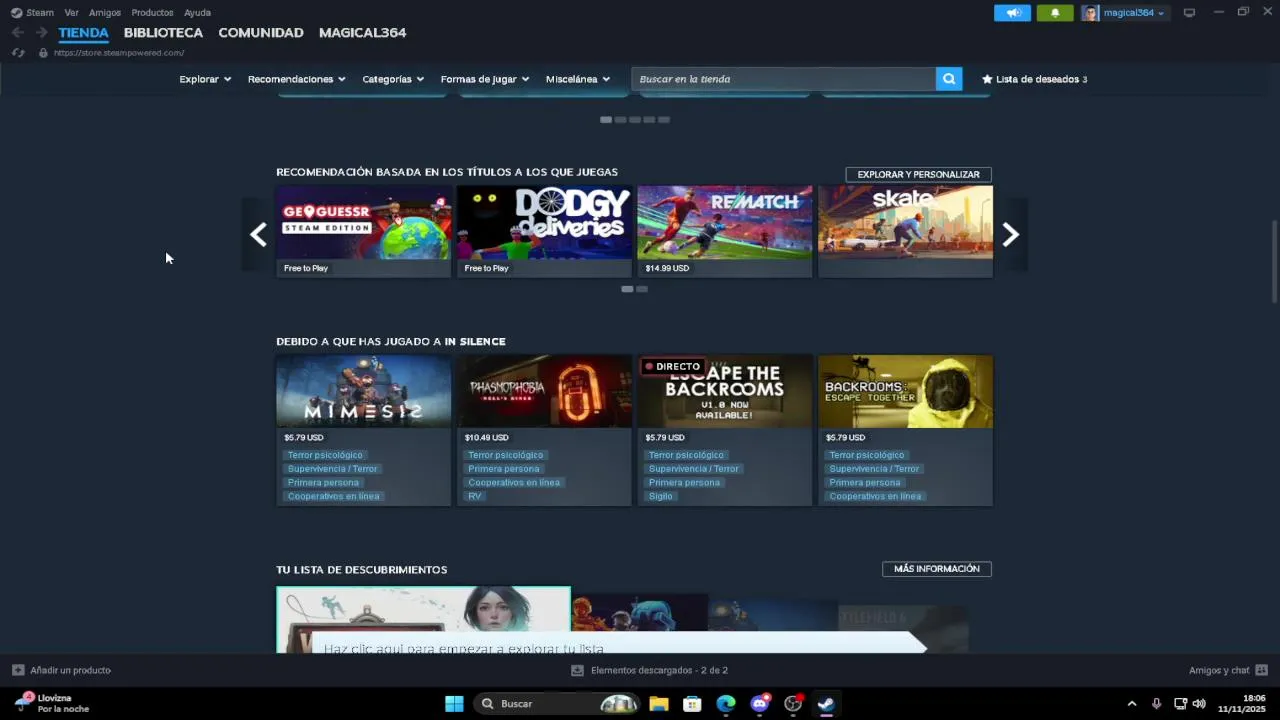Open the Productos menu
Screen dimensions: 1280x720
(x=152, y=13)
